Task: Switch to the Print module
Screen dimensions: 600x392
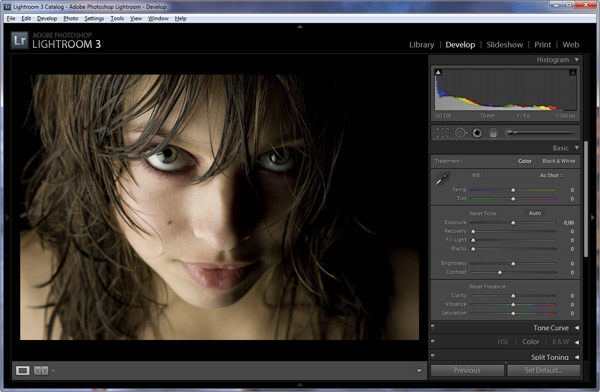Action: click(543, 45)
